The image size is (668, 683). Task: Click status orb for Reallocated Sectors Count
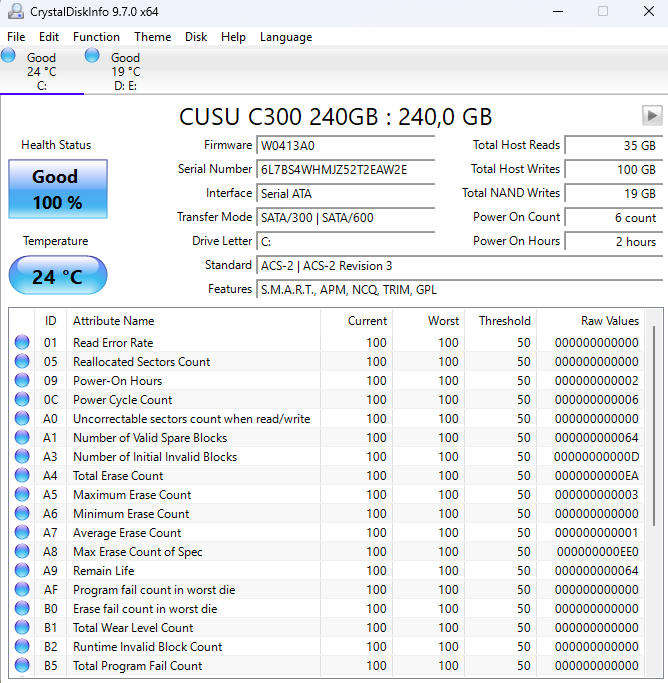[22, 362]
